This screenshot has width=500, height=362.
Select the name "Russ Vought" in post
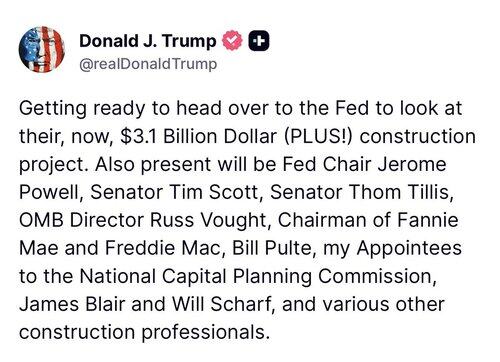point(208,221)
